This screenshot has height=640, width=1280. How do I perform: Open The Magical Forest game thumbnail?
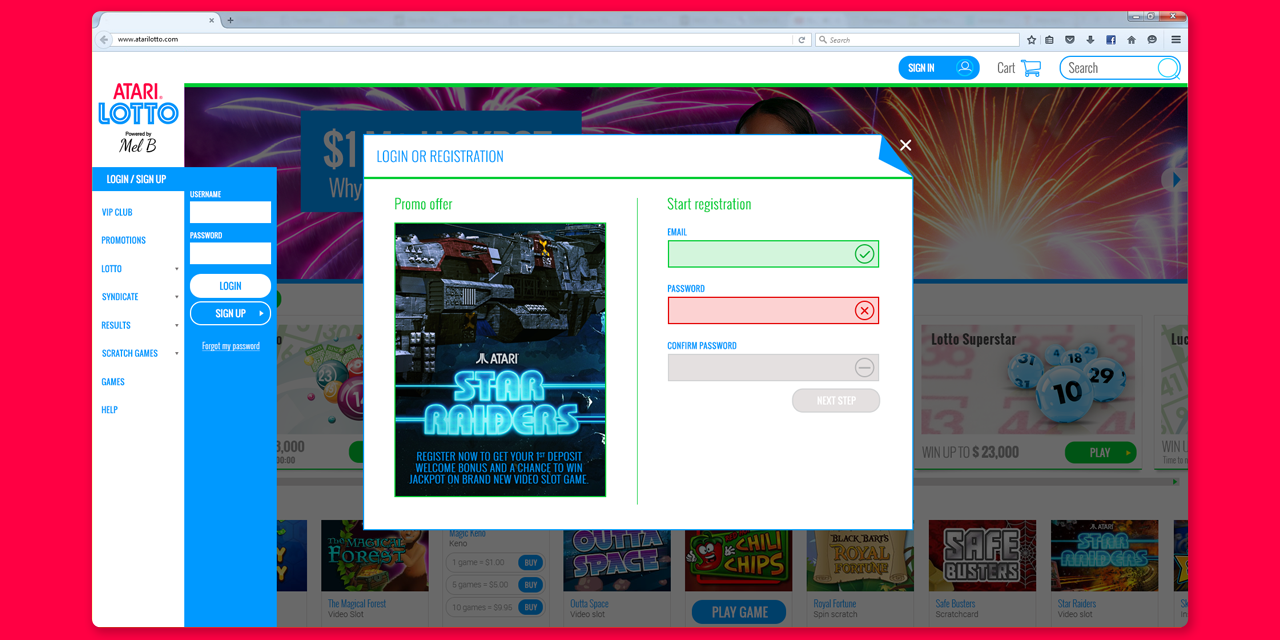tap(375, 556)
